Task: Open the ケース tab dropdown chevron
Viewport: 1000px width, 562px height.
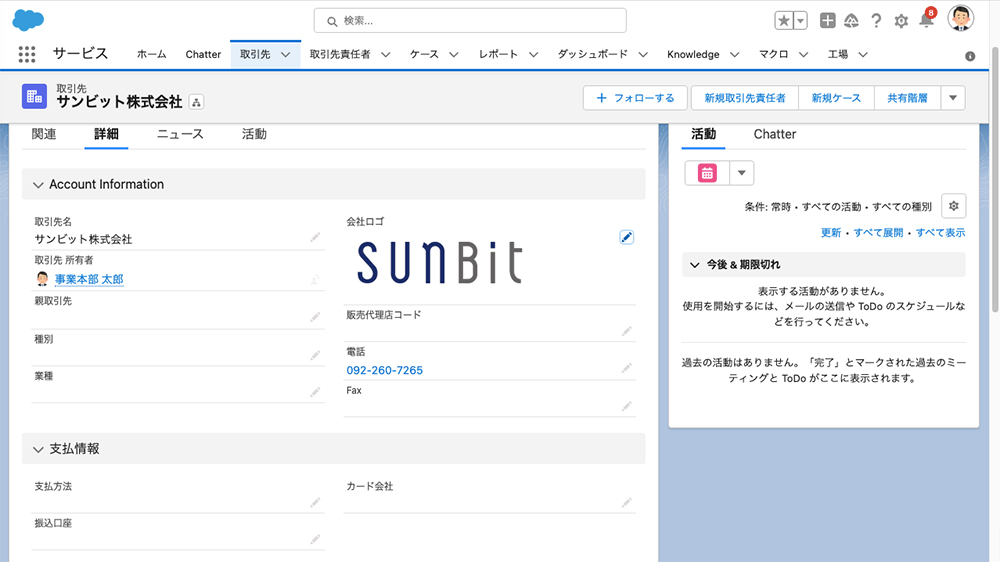Action: click(453, 55)
